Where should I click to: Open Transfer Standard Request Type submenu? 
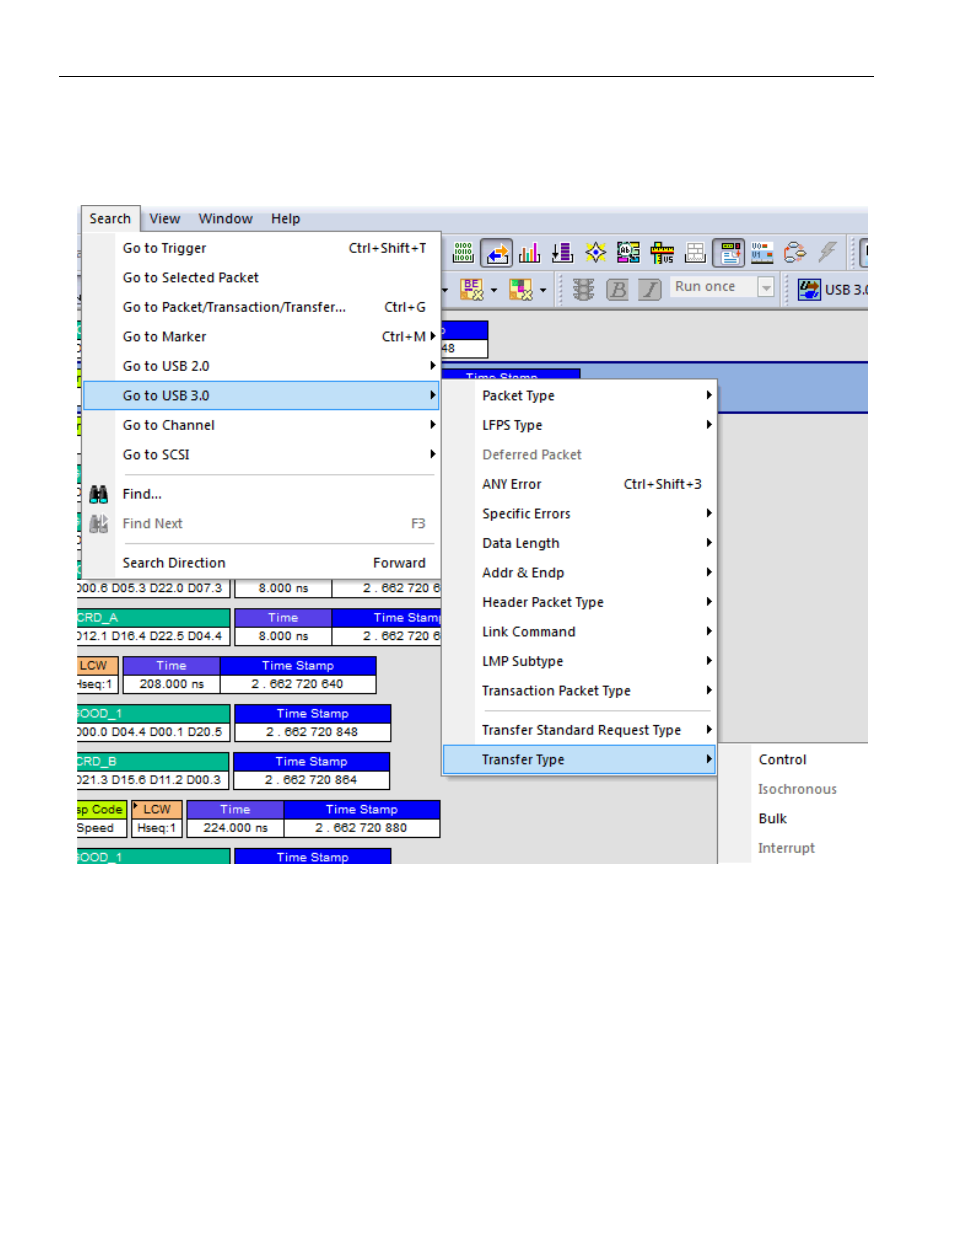(579, 730)
